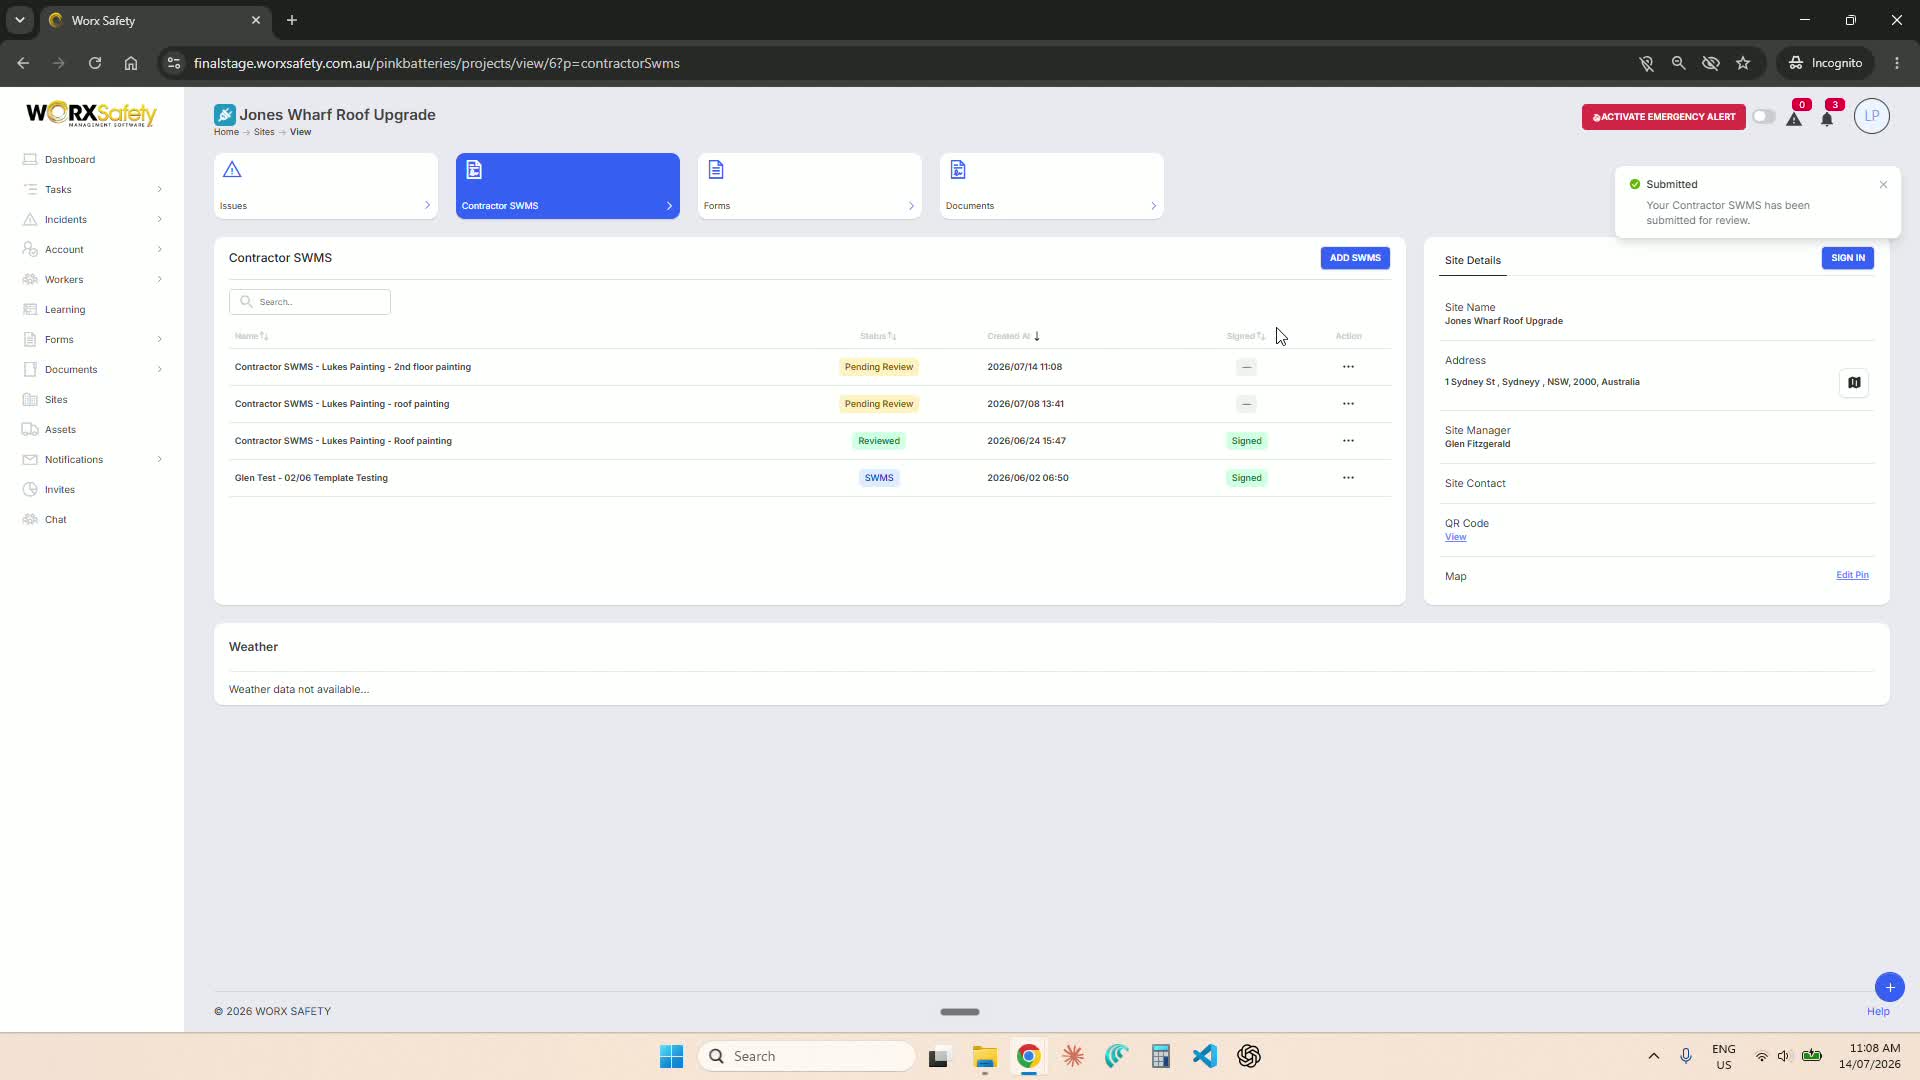This screenshot has height=1080, width=1920.
Task: Click the Help link under the plus button
Action: tap(1878, 1012)
